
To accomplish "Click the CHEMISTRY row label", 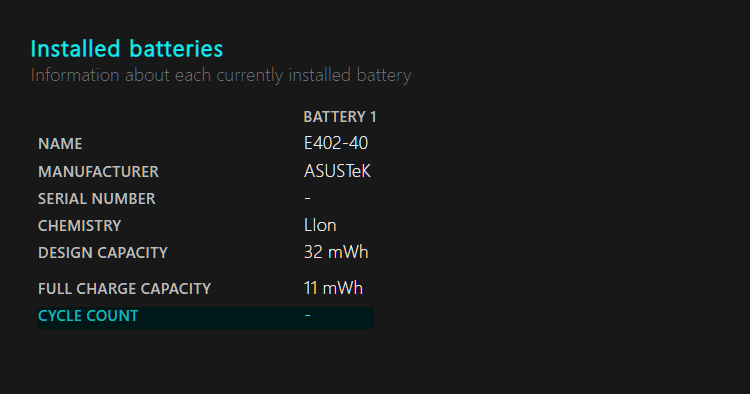I will [79, 226].
